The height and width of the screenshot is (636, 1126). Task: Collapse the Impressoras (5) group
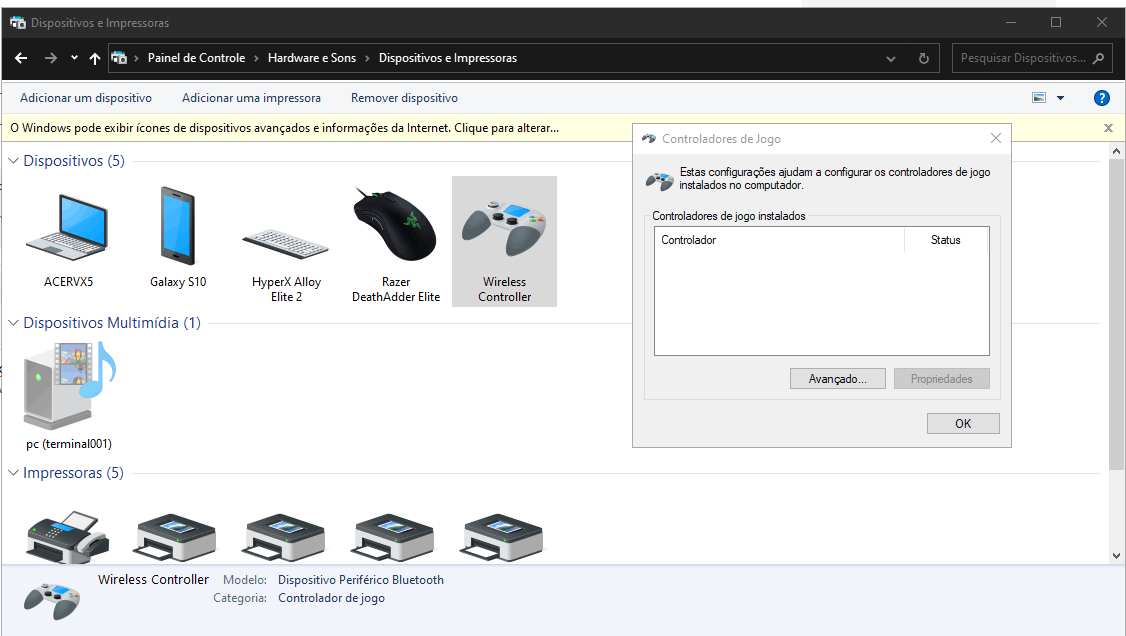coord(14,473)
